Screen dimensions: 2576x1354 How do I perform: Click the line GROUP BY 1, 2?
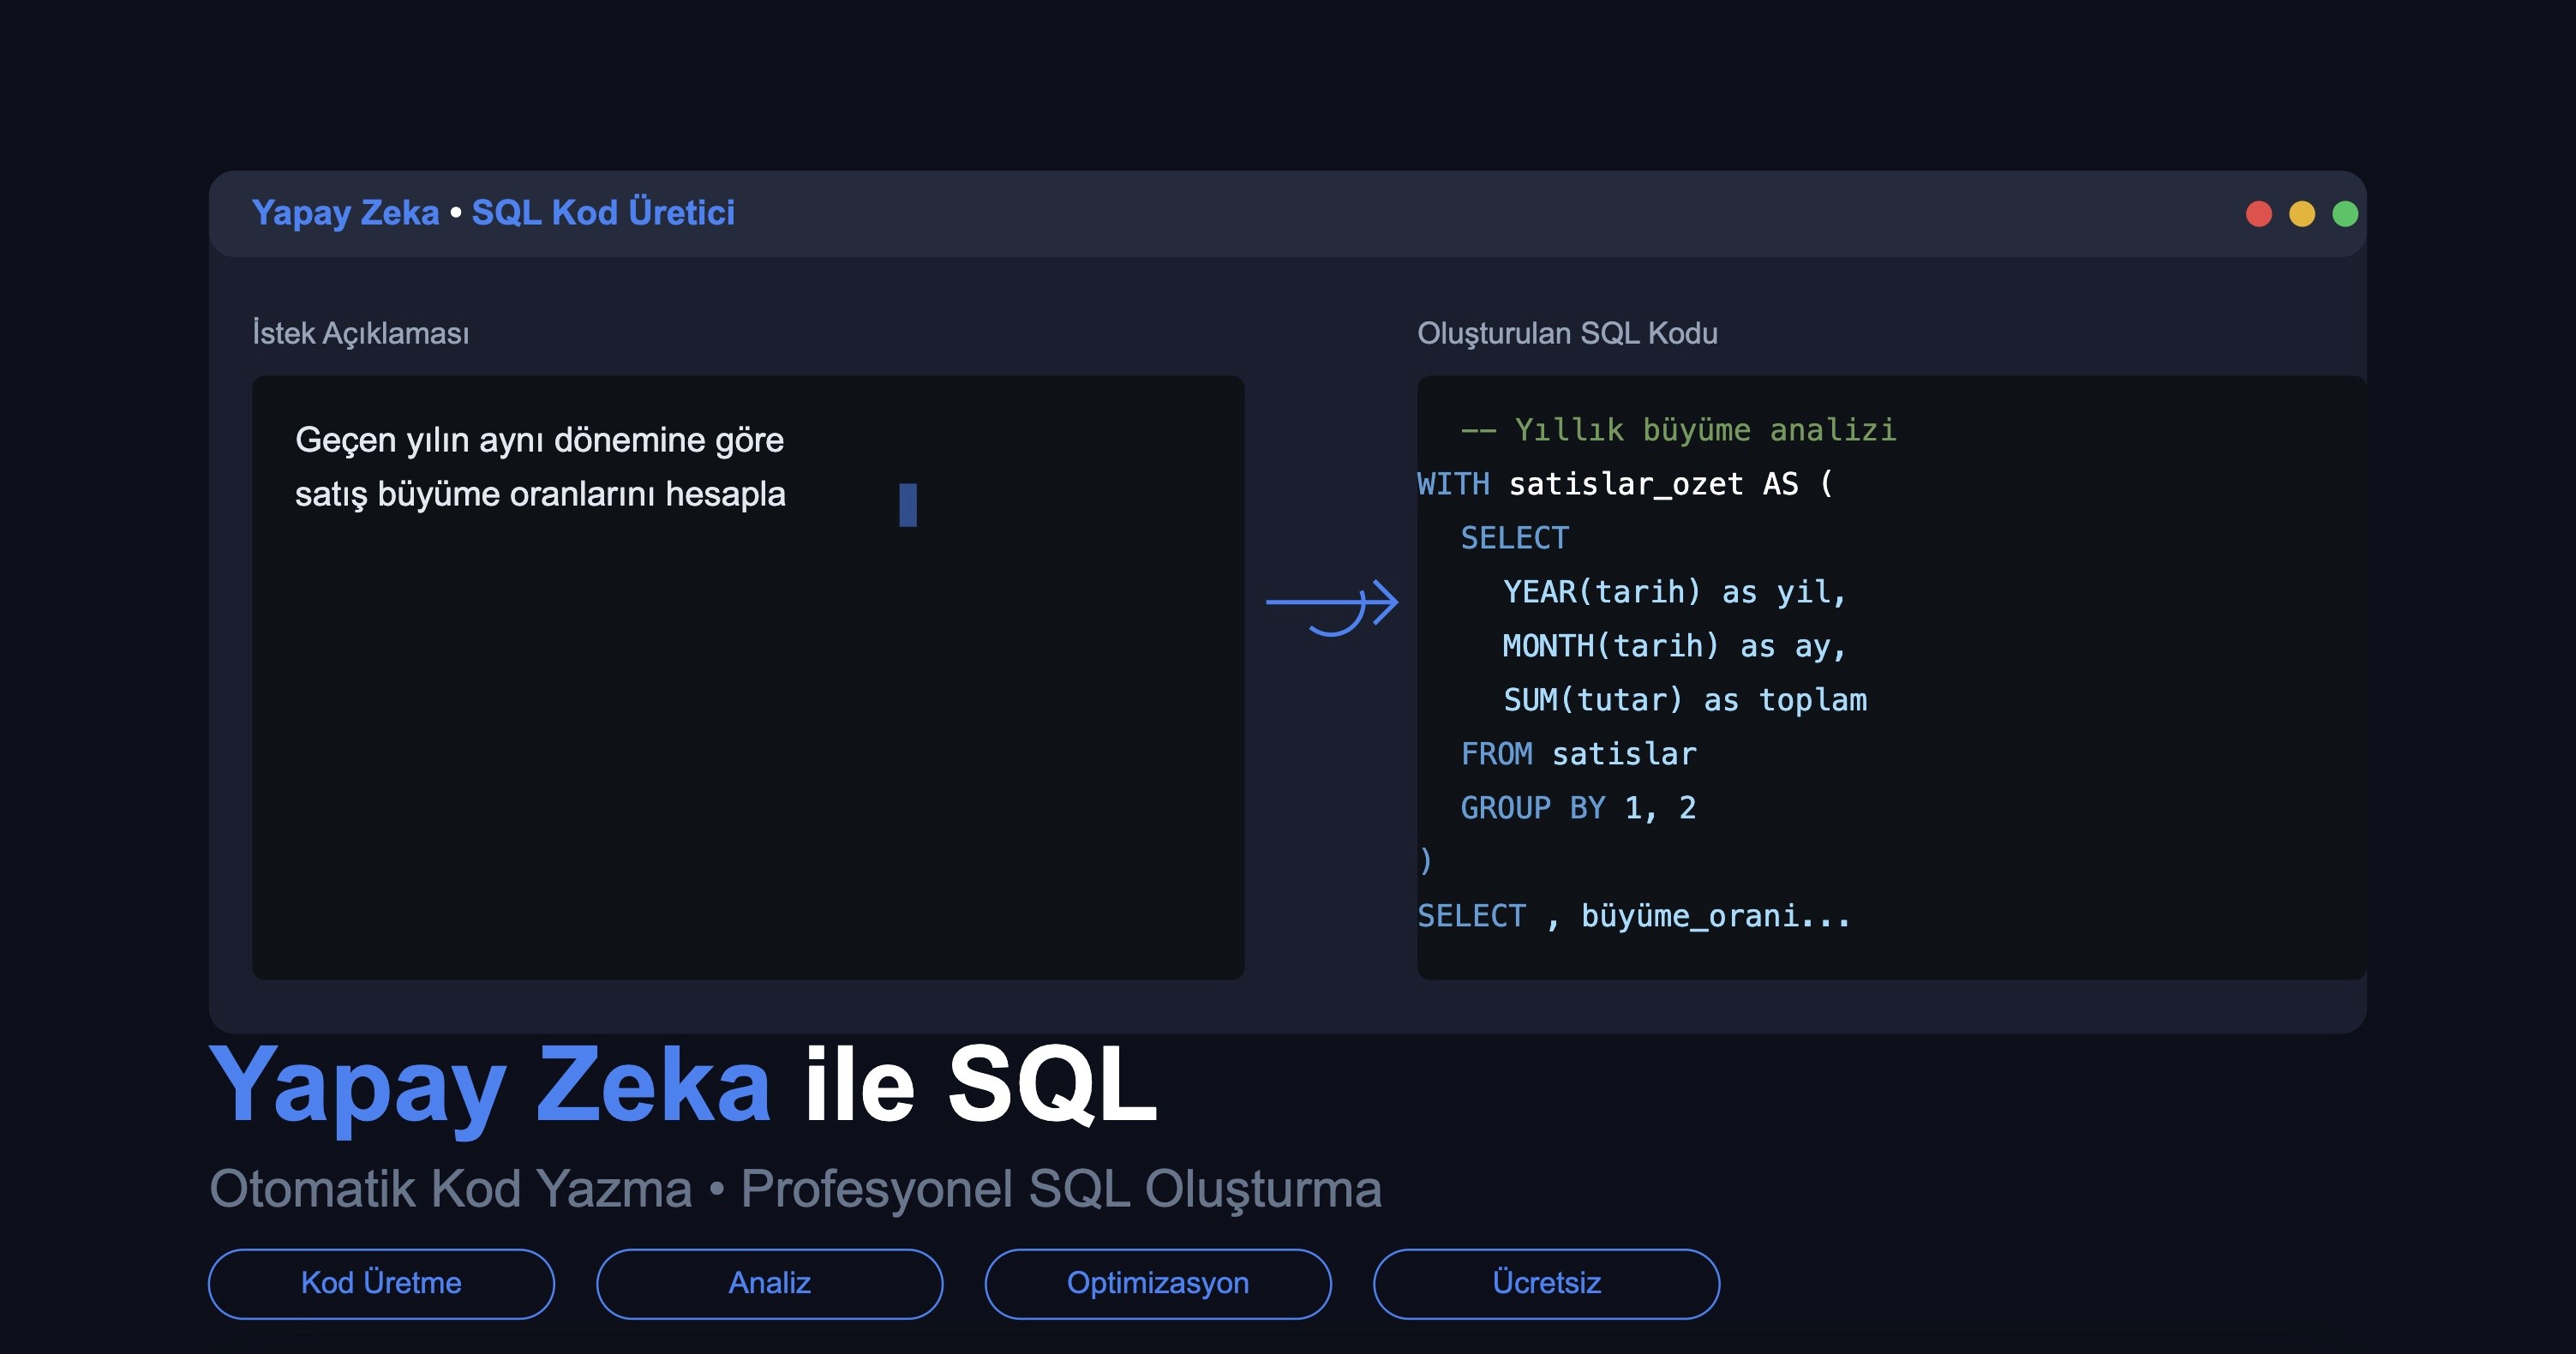[x=1578, y=808]
